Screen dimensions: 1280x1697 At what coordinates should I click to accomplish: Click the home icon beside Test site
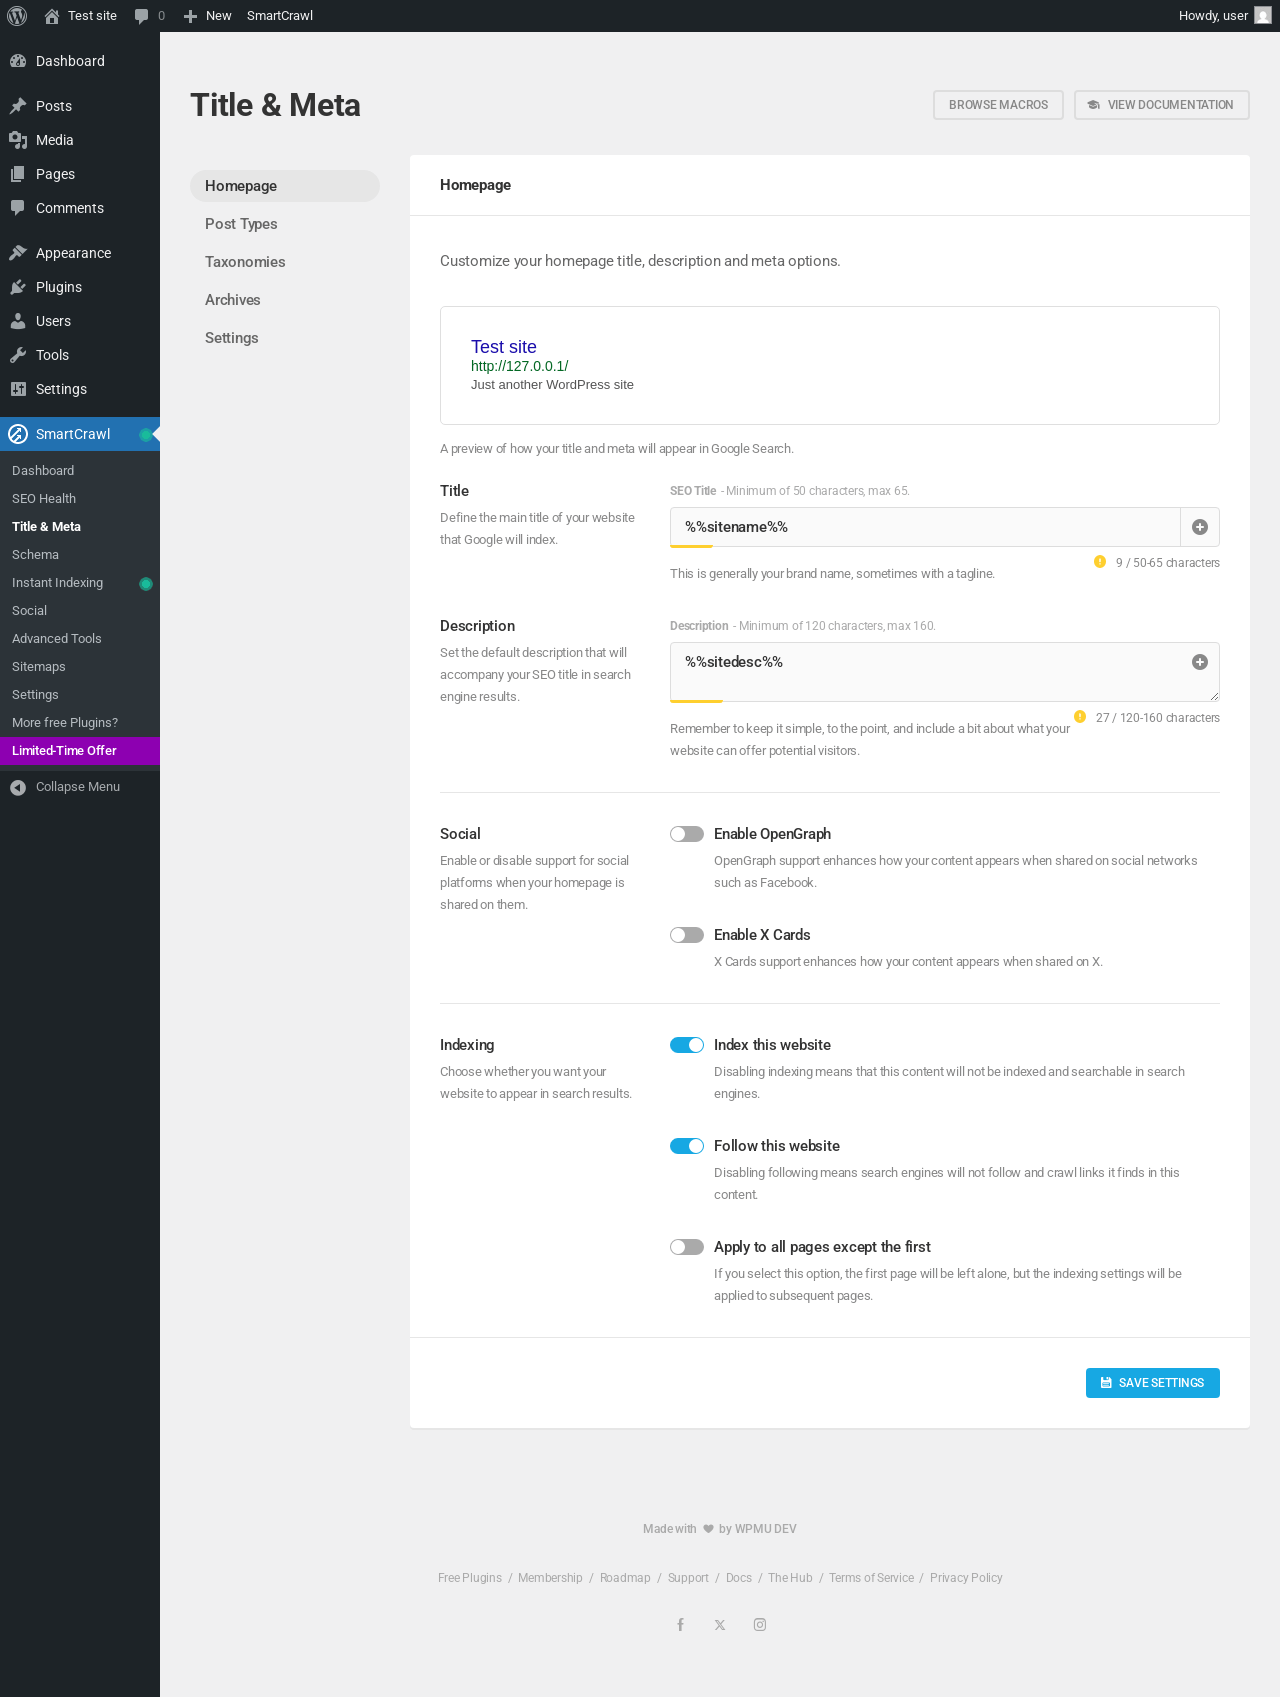point(52,16)
